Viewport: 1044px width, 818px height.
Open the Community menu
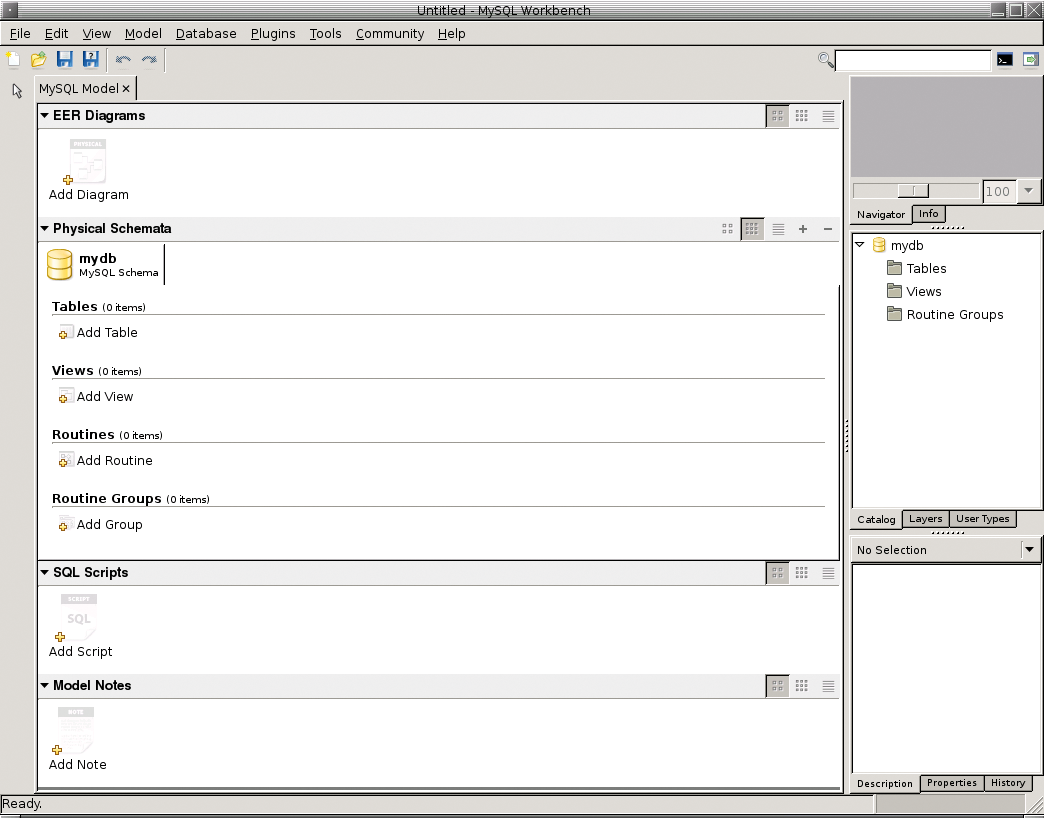[390, 33]
